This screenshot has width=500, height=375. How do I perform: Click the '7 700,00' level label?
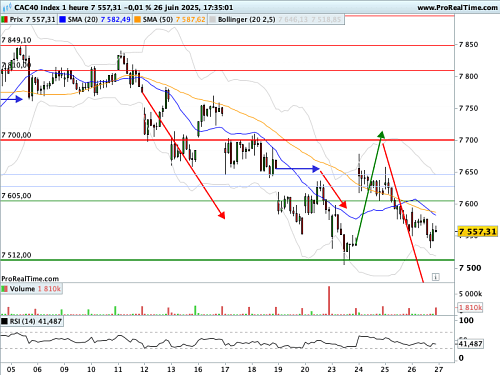[x=16, y=135]
